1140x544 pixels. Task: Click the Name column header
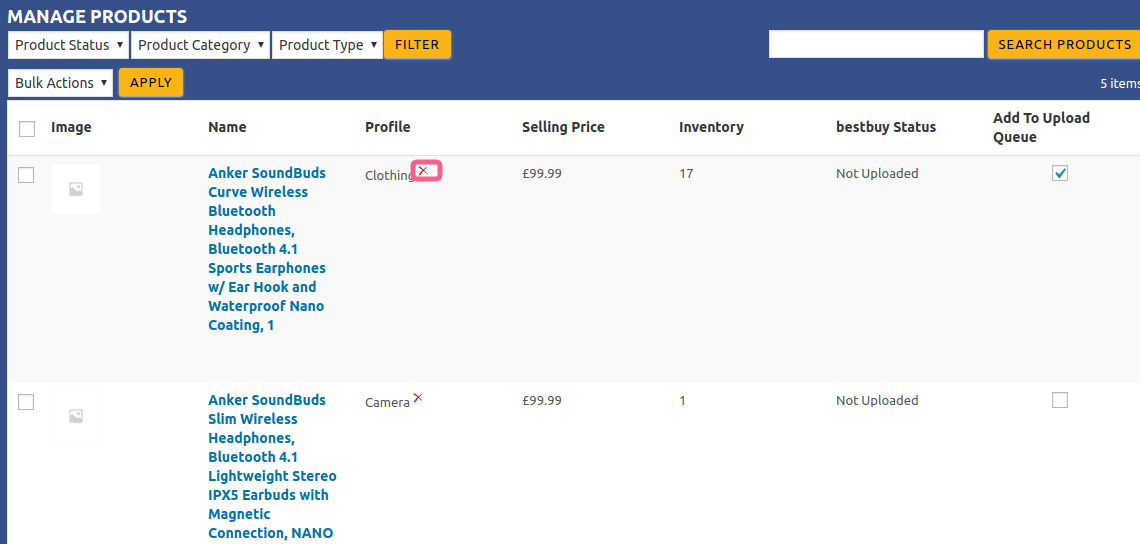coord(227,127)
